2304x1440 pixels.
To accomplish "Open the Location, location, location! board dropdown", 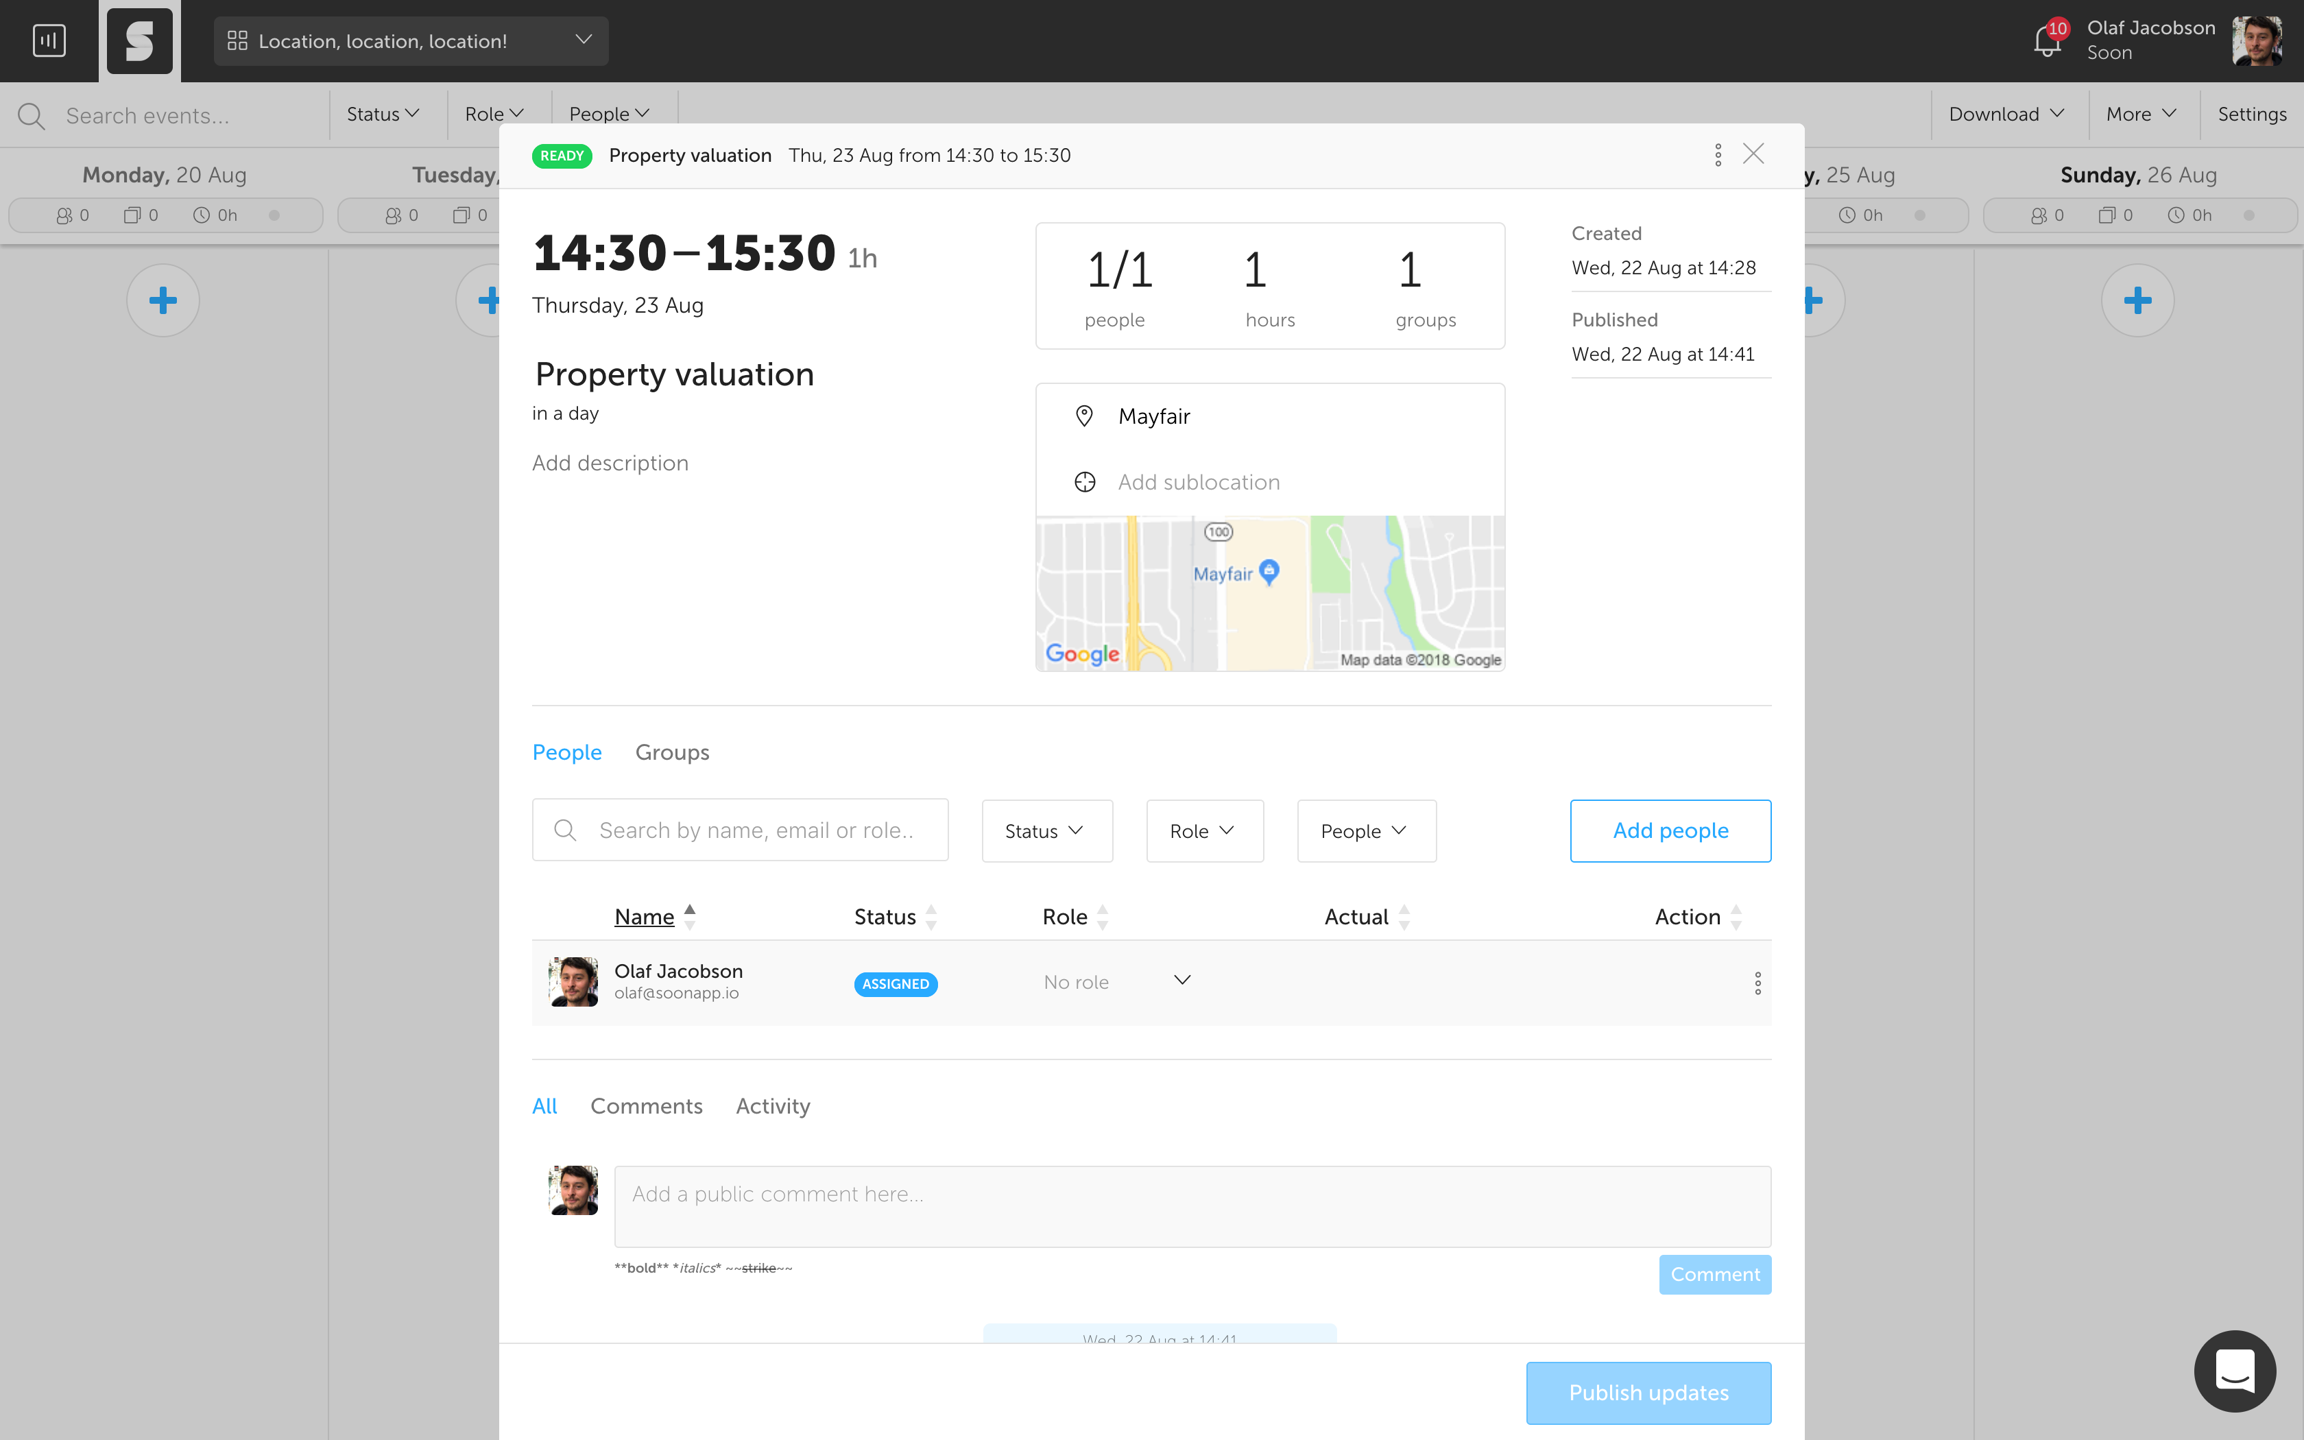I will (410, 41).
